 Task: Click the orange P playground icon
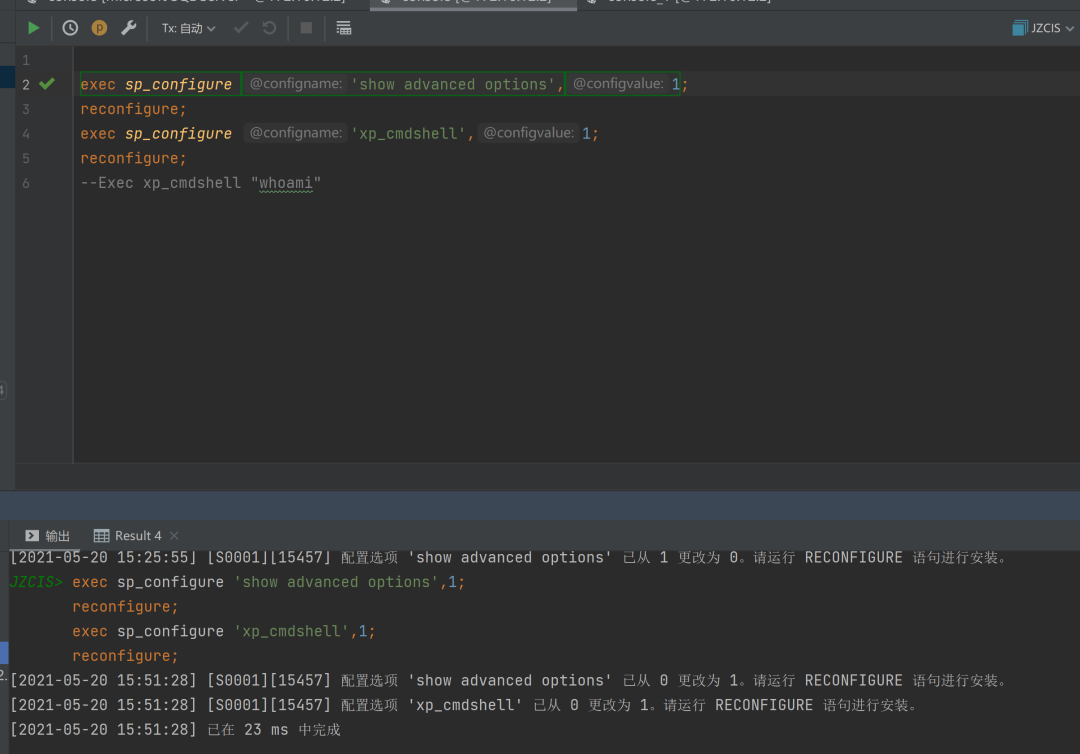(99, 28)
